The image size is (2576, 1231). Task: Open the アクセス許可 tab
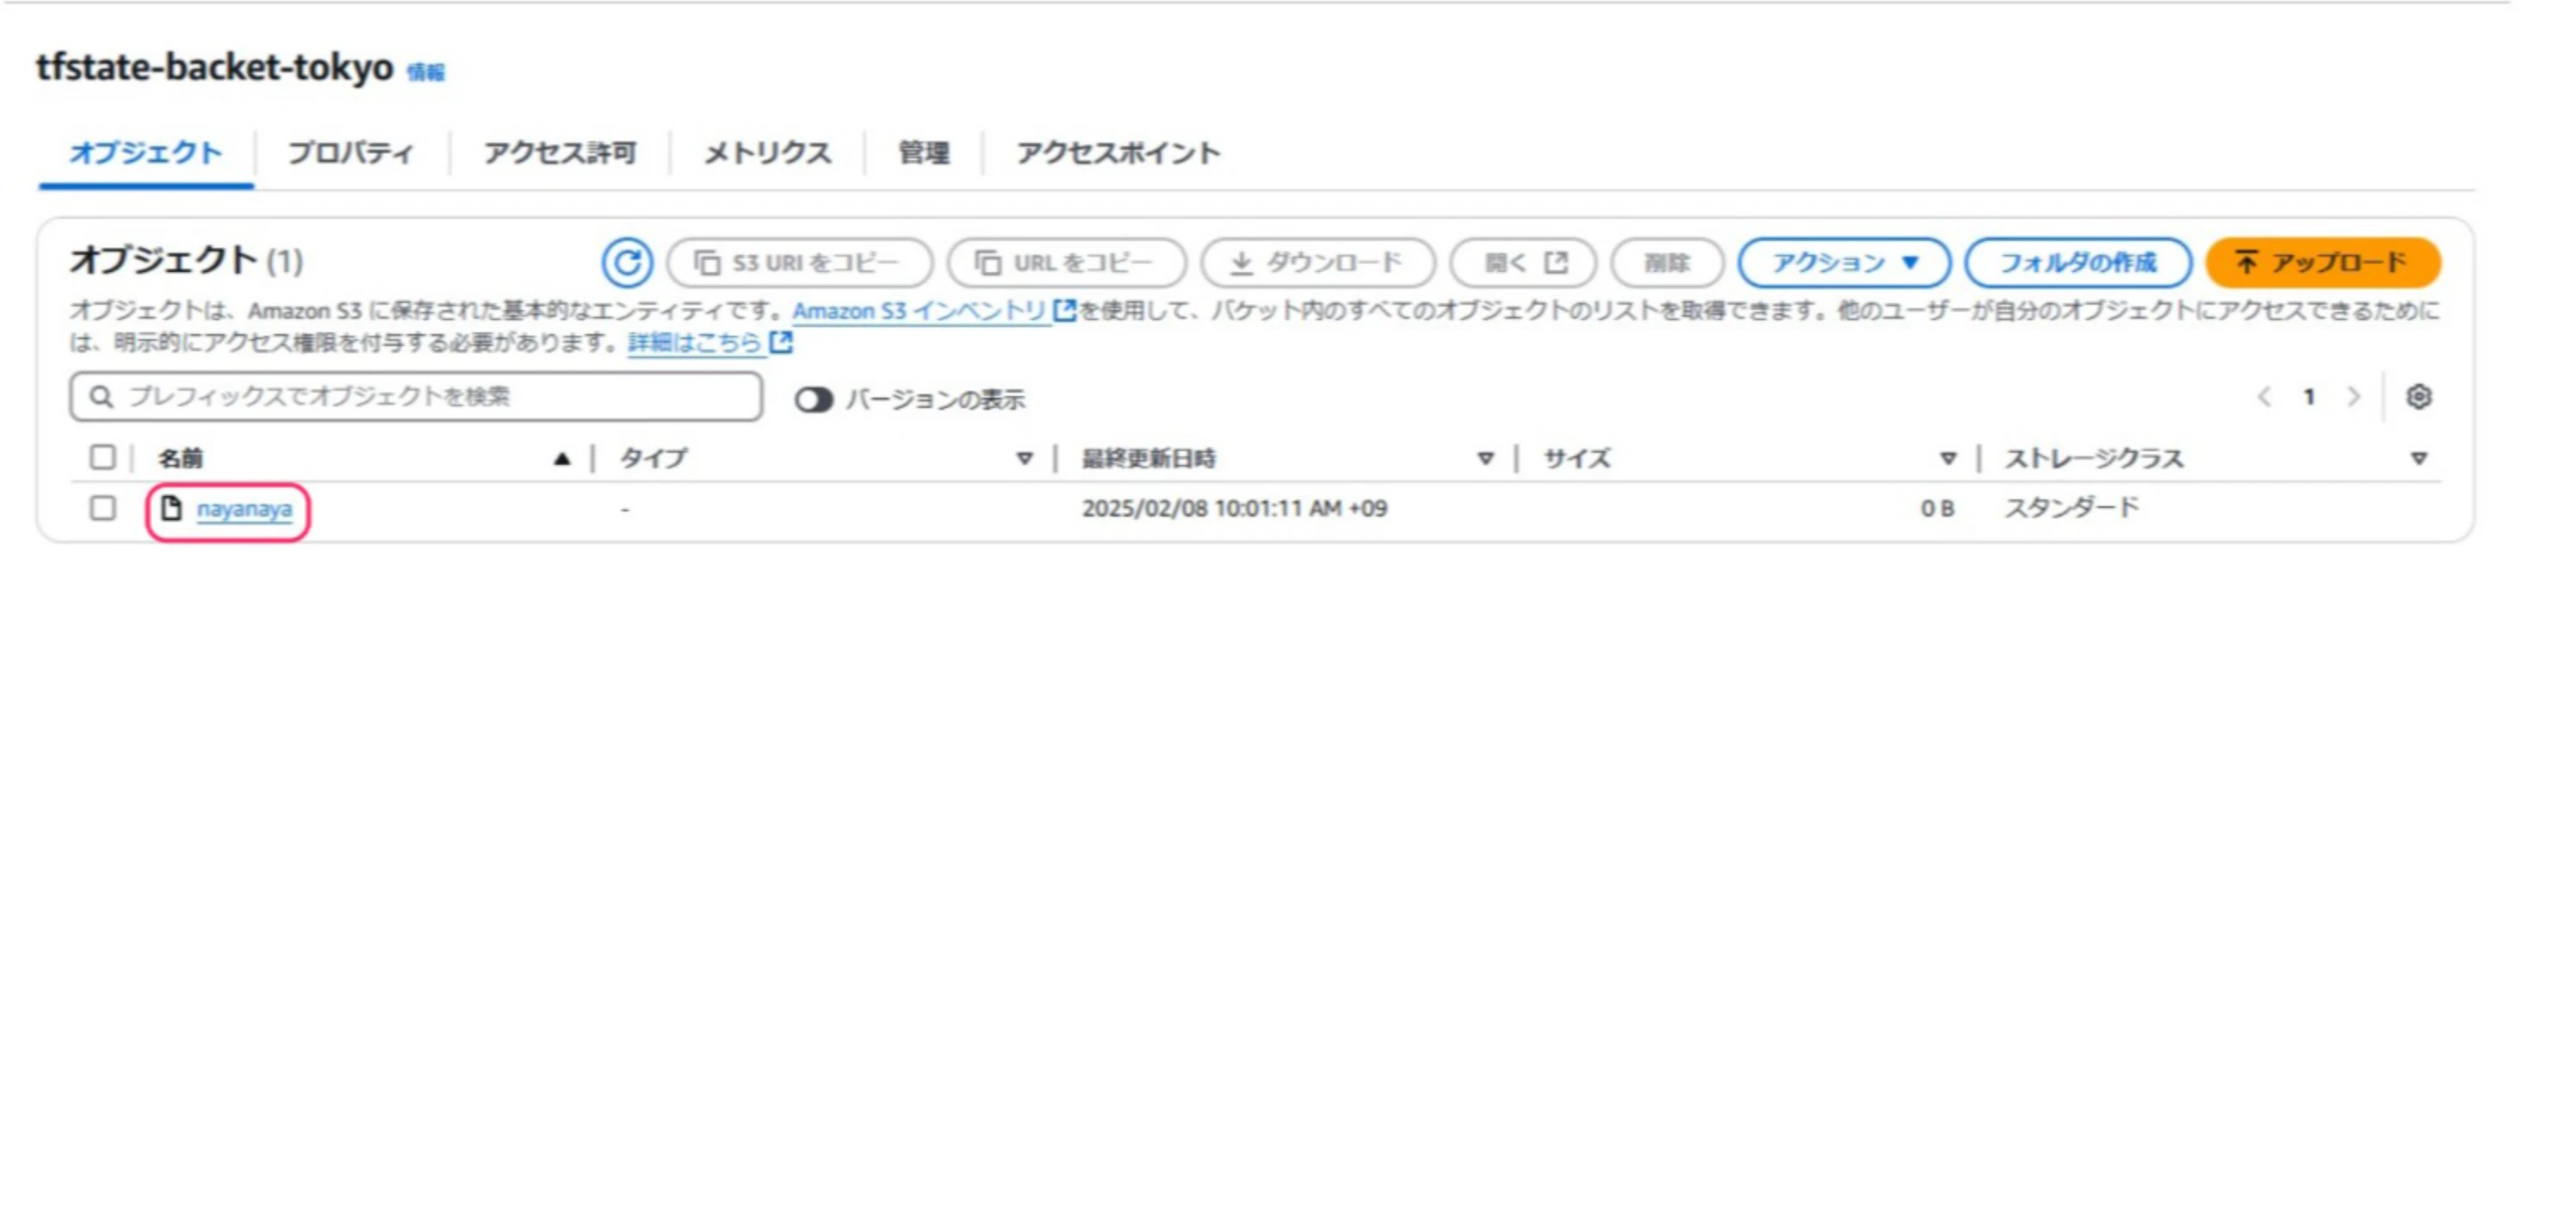coord(560,153)
